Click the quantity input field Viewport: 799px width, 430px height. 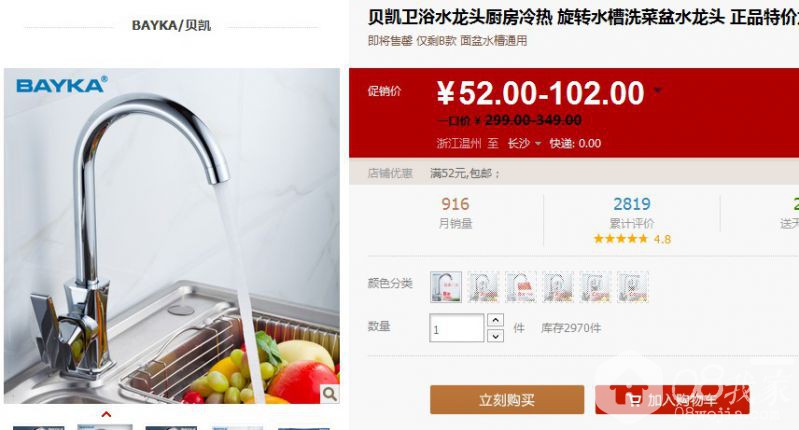coord(457,328)
